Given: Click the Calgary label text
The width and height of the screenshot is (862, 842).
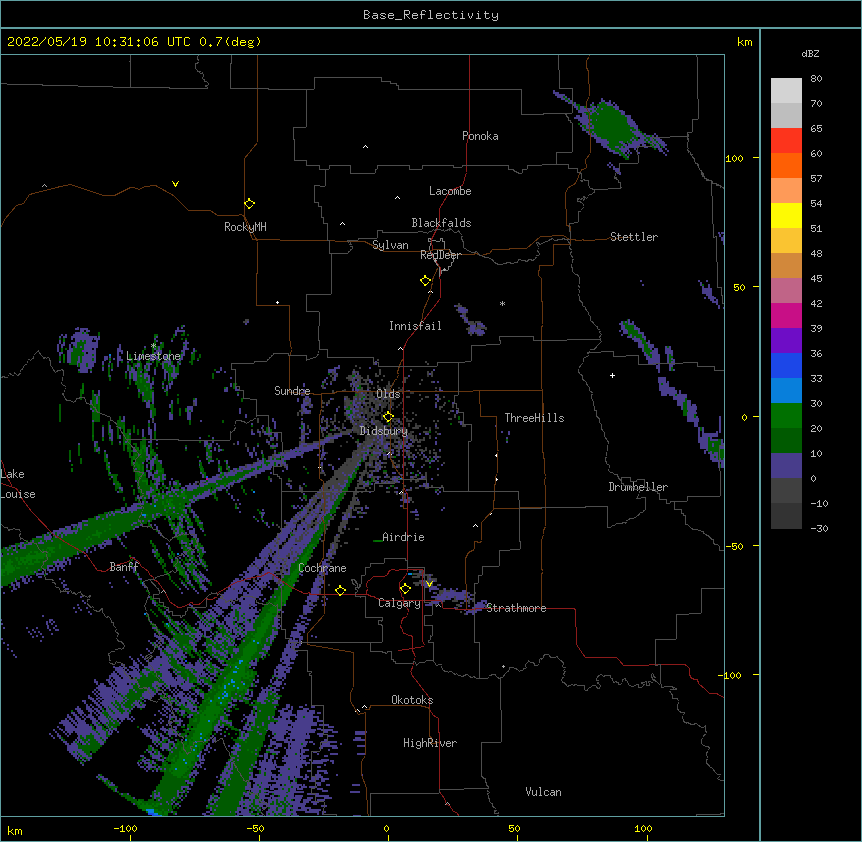Looking at the screenshot, I should (399, 603).
